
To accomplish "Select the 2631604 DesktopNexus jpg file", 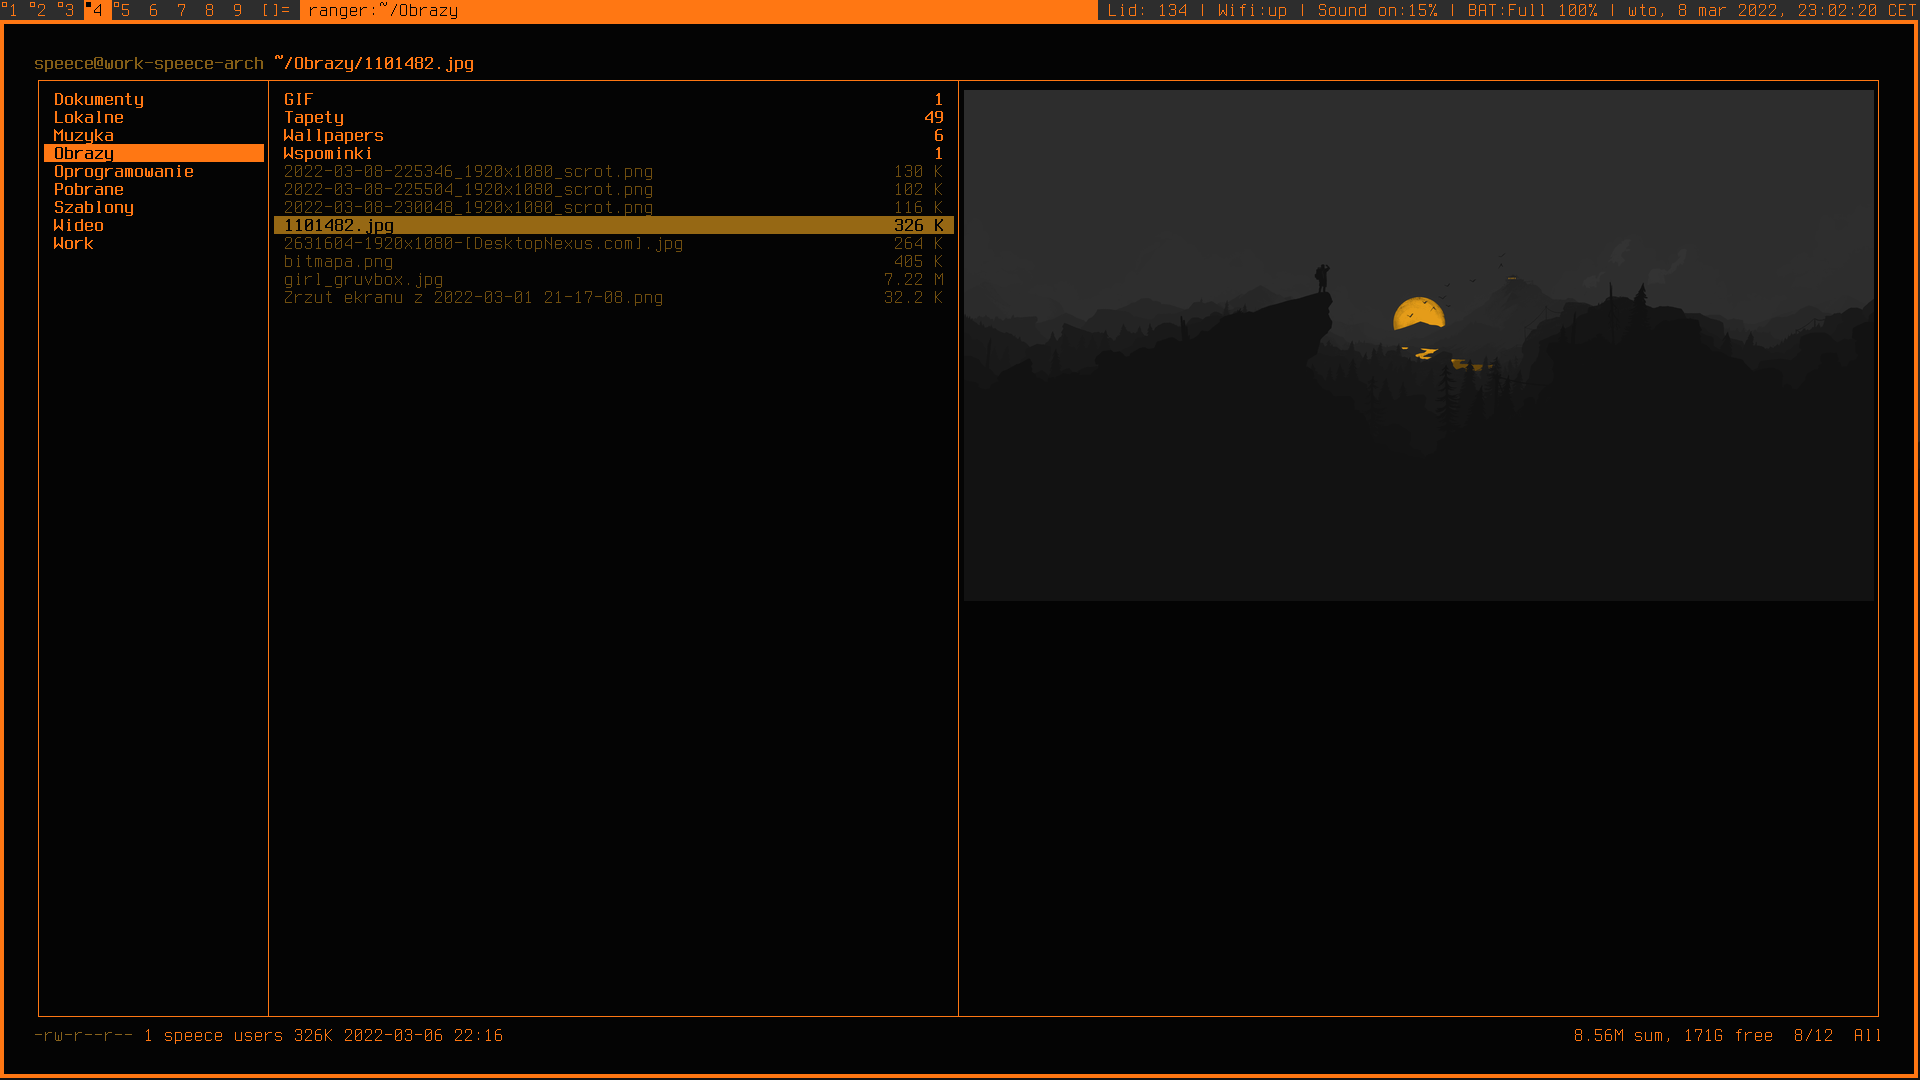I will click(x=483, y=243).
